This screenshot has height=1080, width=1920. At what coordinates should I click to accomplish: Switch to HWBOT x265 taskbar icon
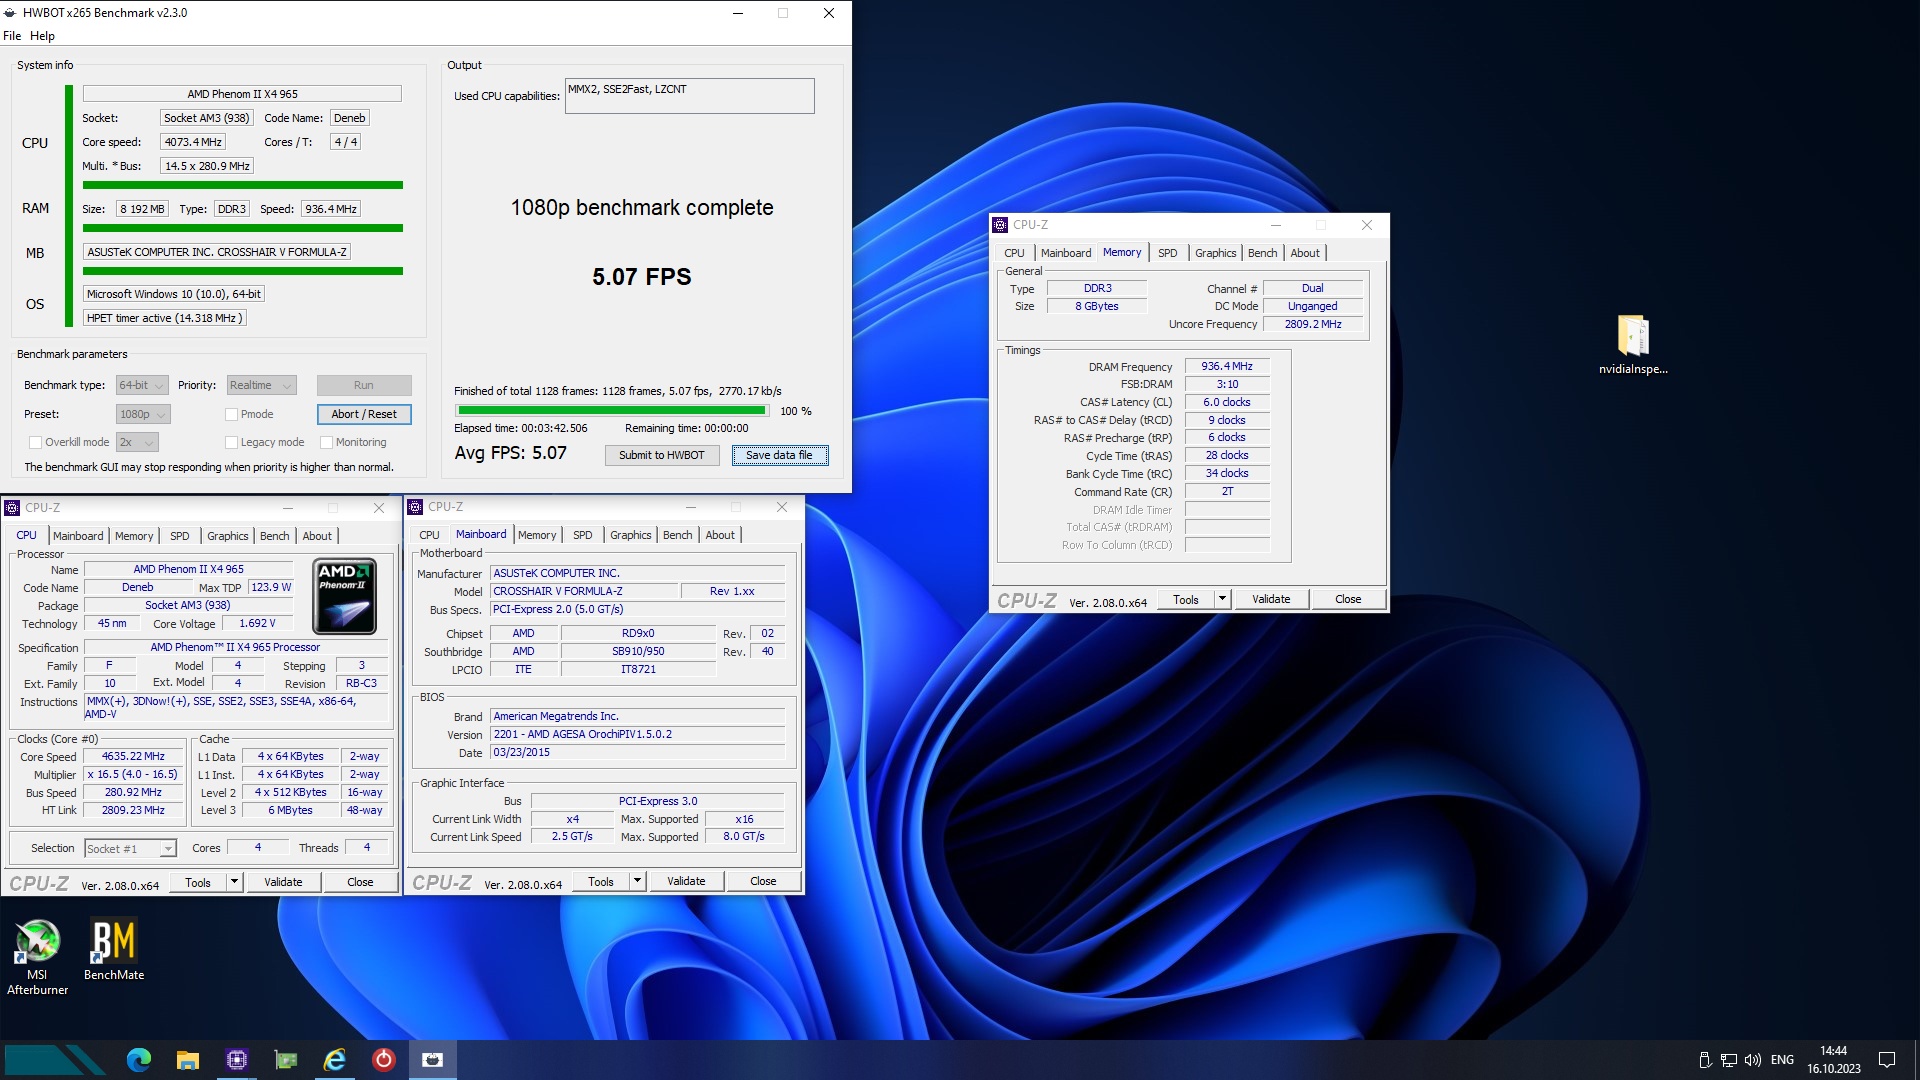click(x=433, y=1060)
